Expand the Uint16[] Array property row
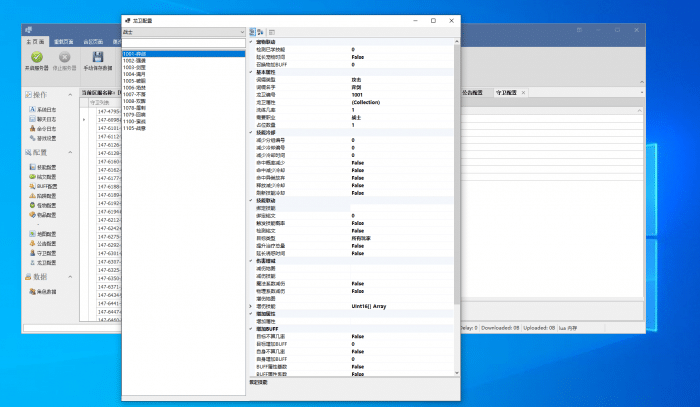Image resolution: width=700 pixels, height=407 pixels. [x=250, y=304]
